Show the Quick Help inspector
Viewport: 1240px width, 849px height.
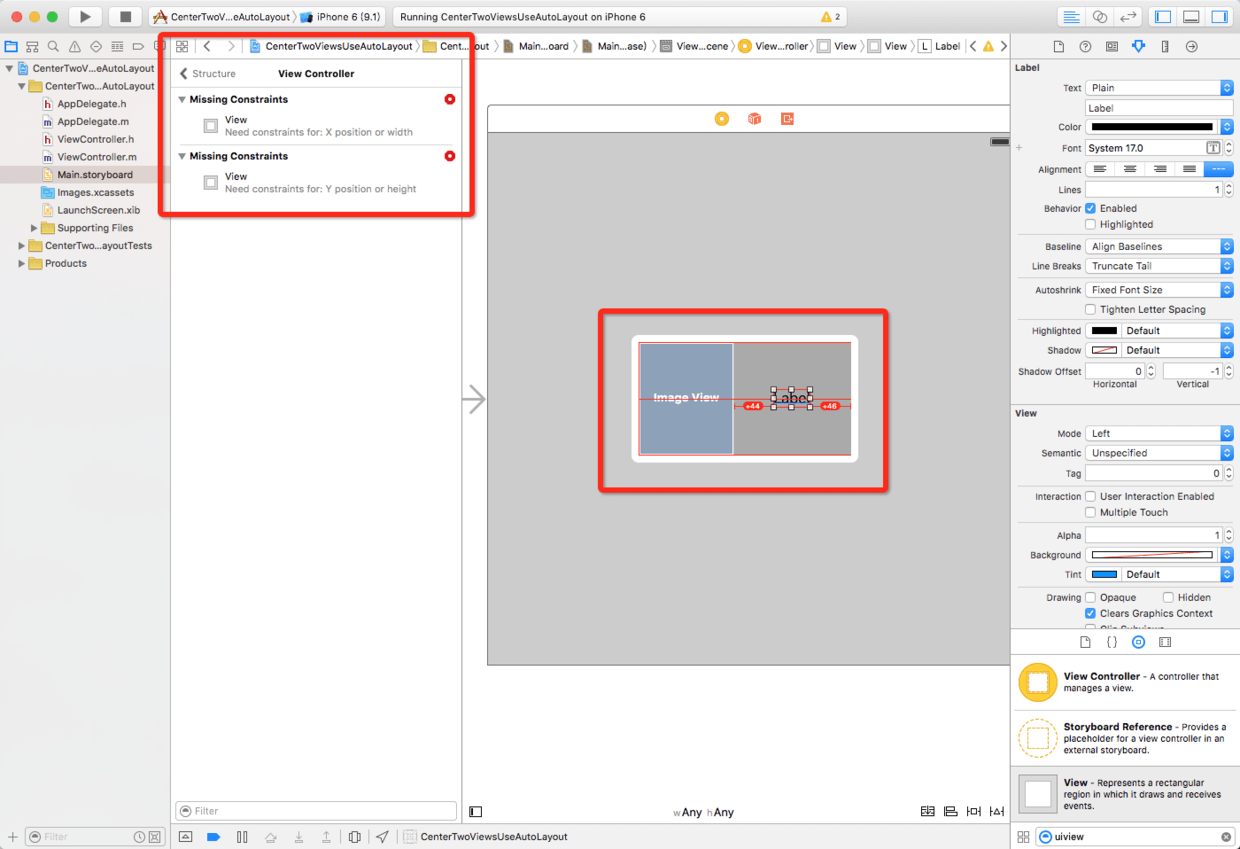click(x=1085, y=47)
